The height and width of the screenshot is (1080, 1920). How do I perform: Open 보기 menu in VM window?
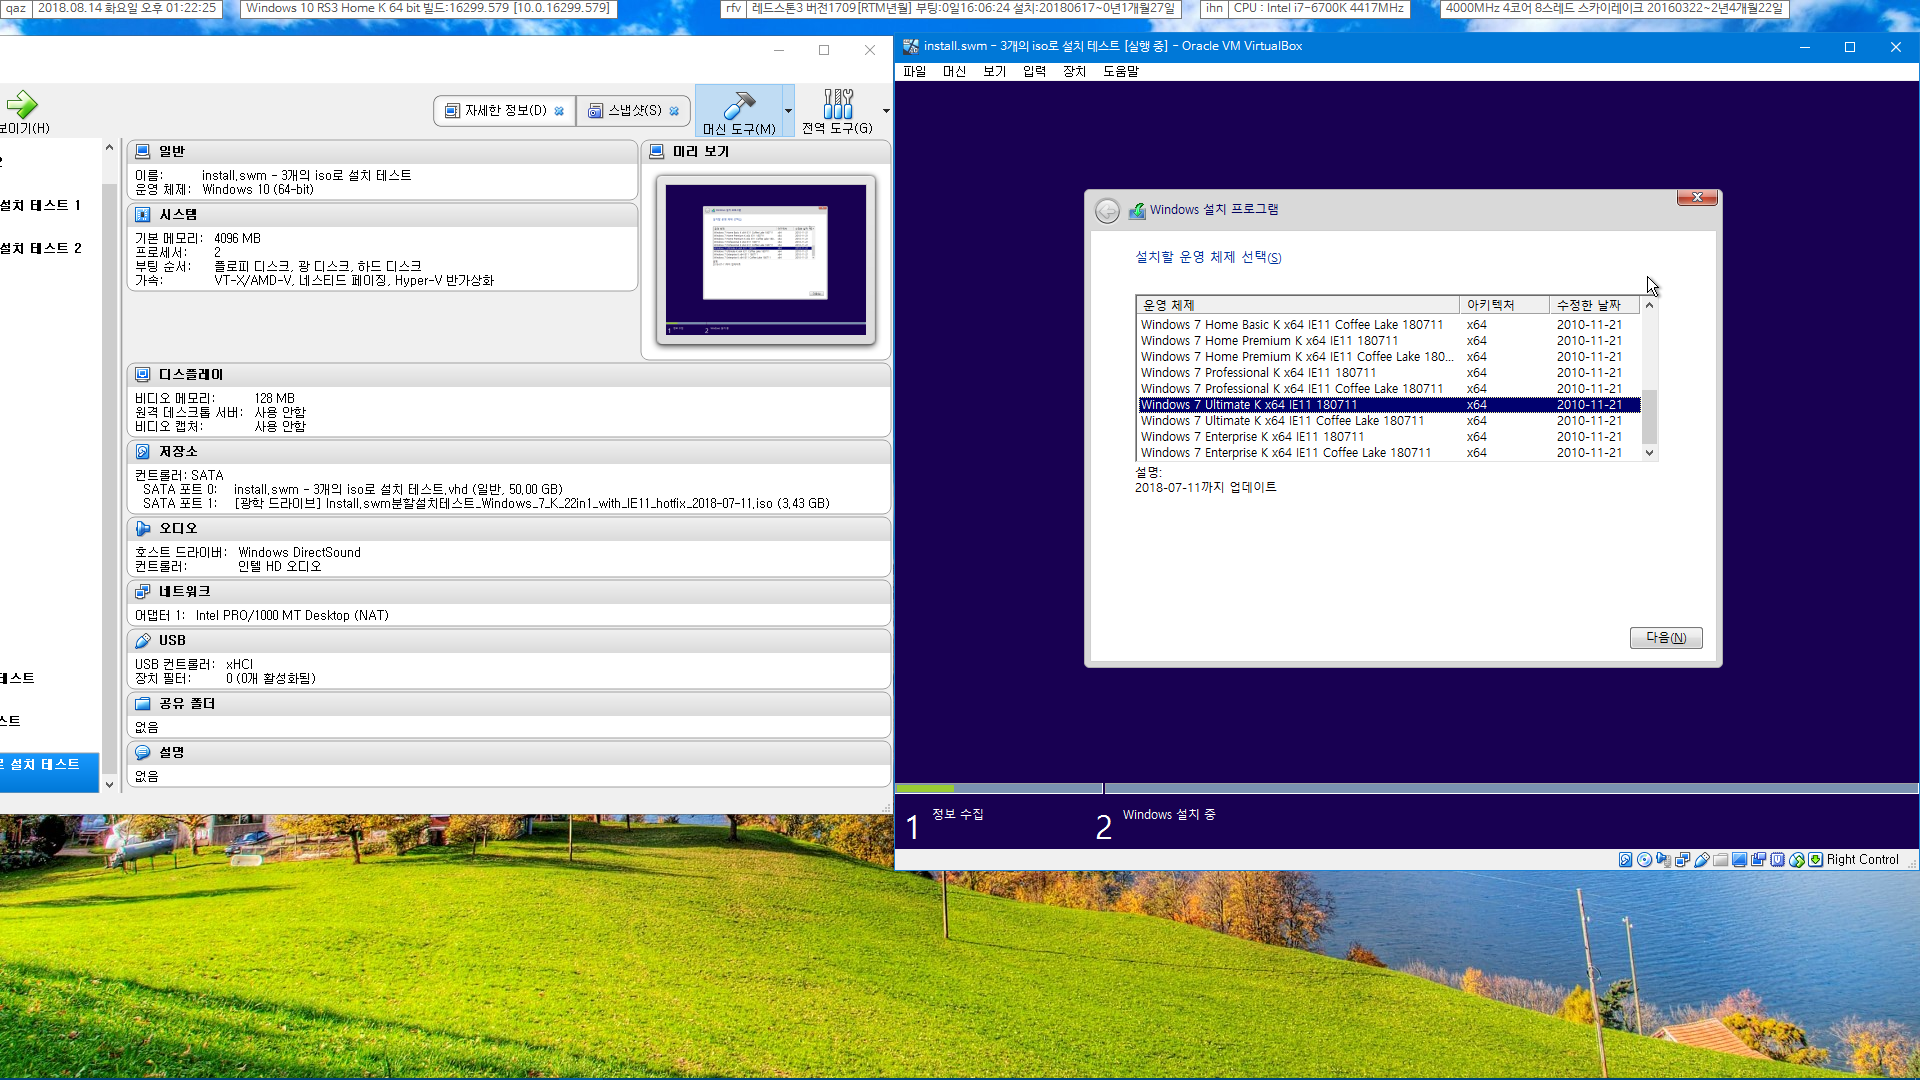click(994, 71)
